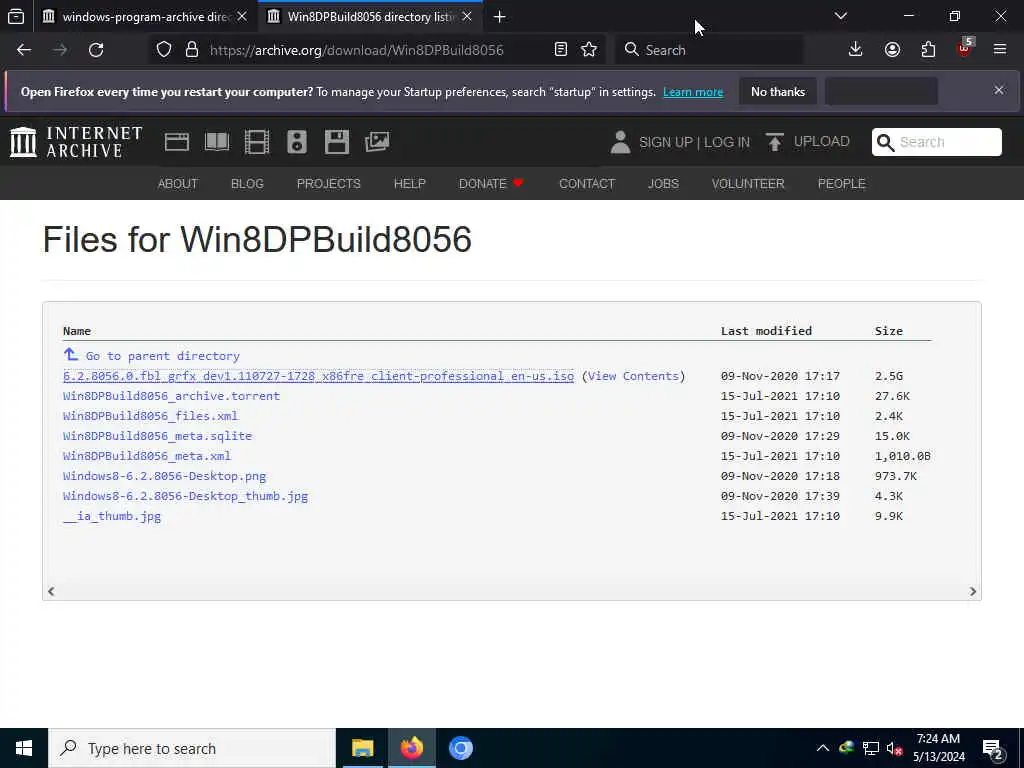The width and height of the screenshot is (1024, 768).
Task: Open a new browser tab
Action: pos(500,17)
